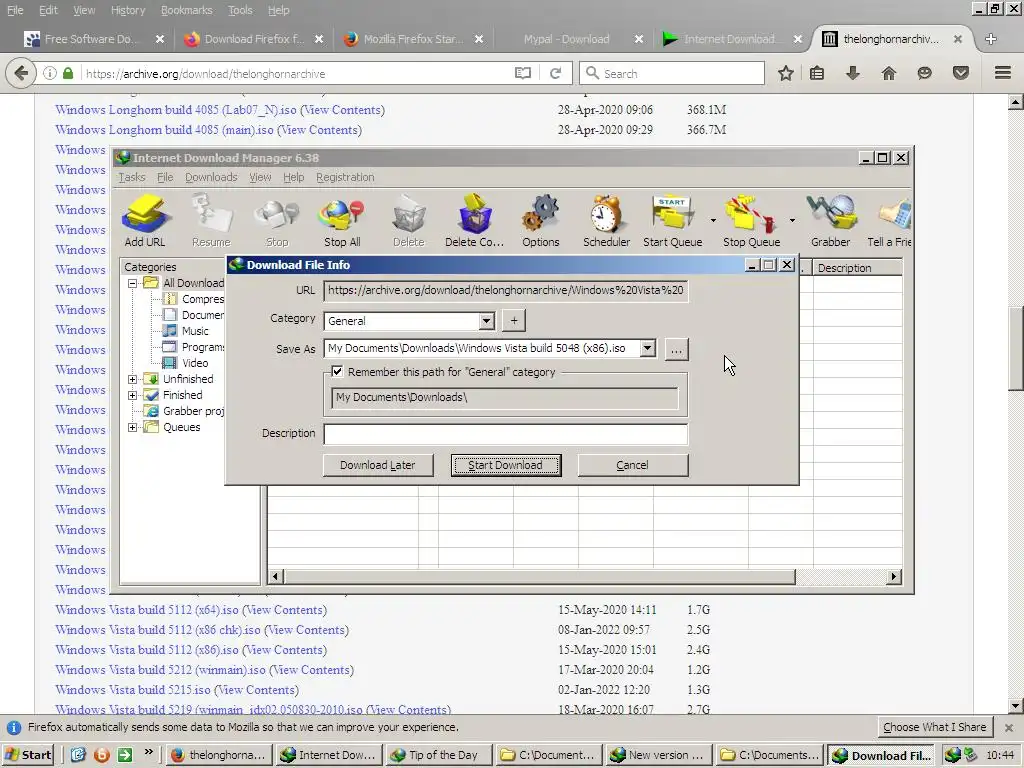Click the Firefox Search box
The height and width of the screenshot is (768, 1024).
point(671,73)
